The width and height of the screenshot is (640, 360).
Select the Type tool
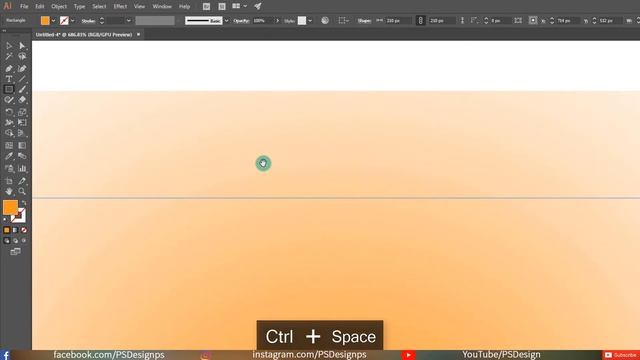click(x=9, y=79)
